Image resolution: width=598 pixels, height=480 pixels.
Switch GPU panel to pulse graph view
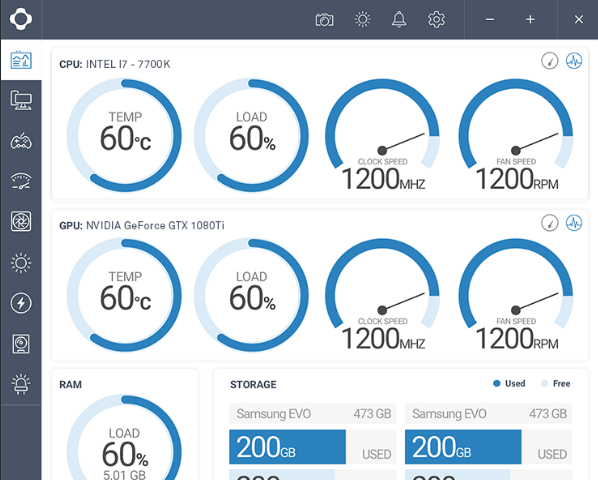tap(574, 223)
